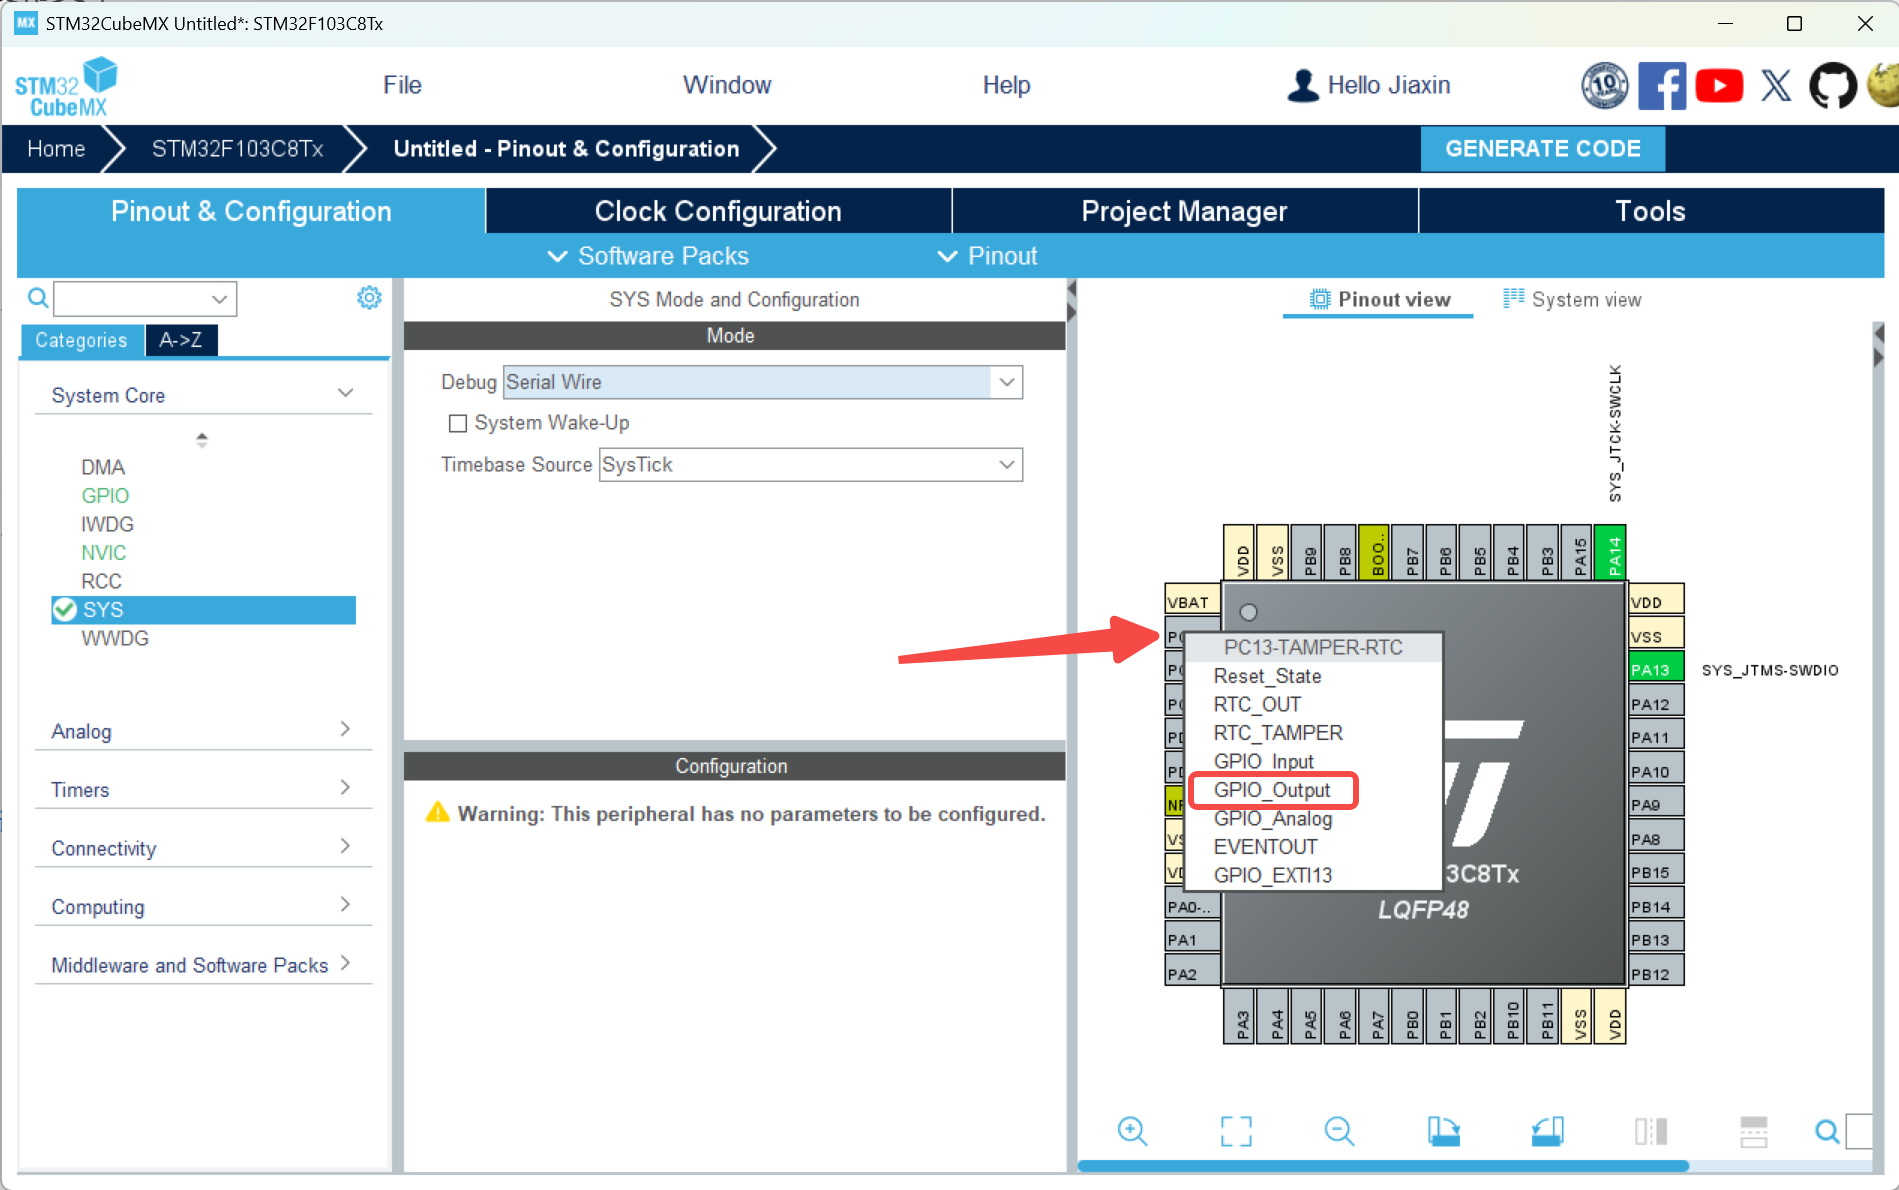Zoom in on the pinout view
The image size is (1899, 1190).
[x=1132, y=1131]
